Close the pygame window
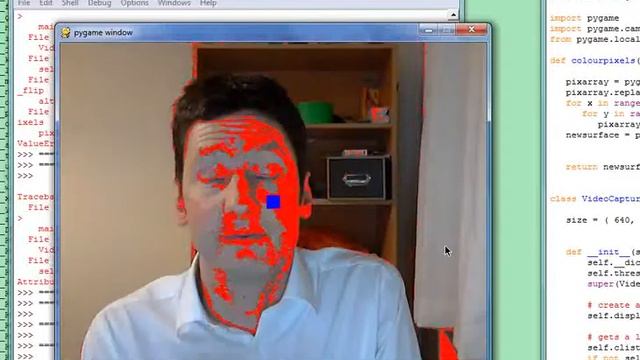The height and width of the screenshot is (360, 640). [x=471, y=29]
